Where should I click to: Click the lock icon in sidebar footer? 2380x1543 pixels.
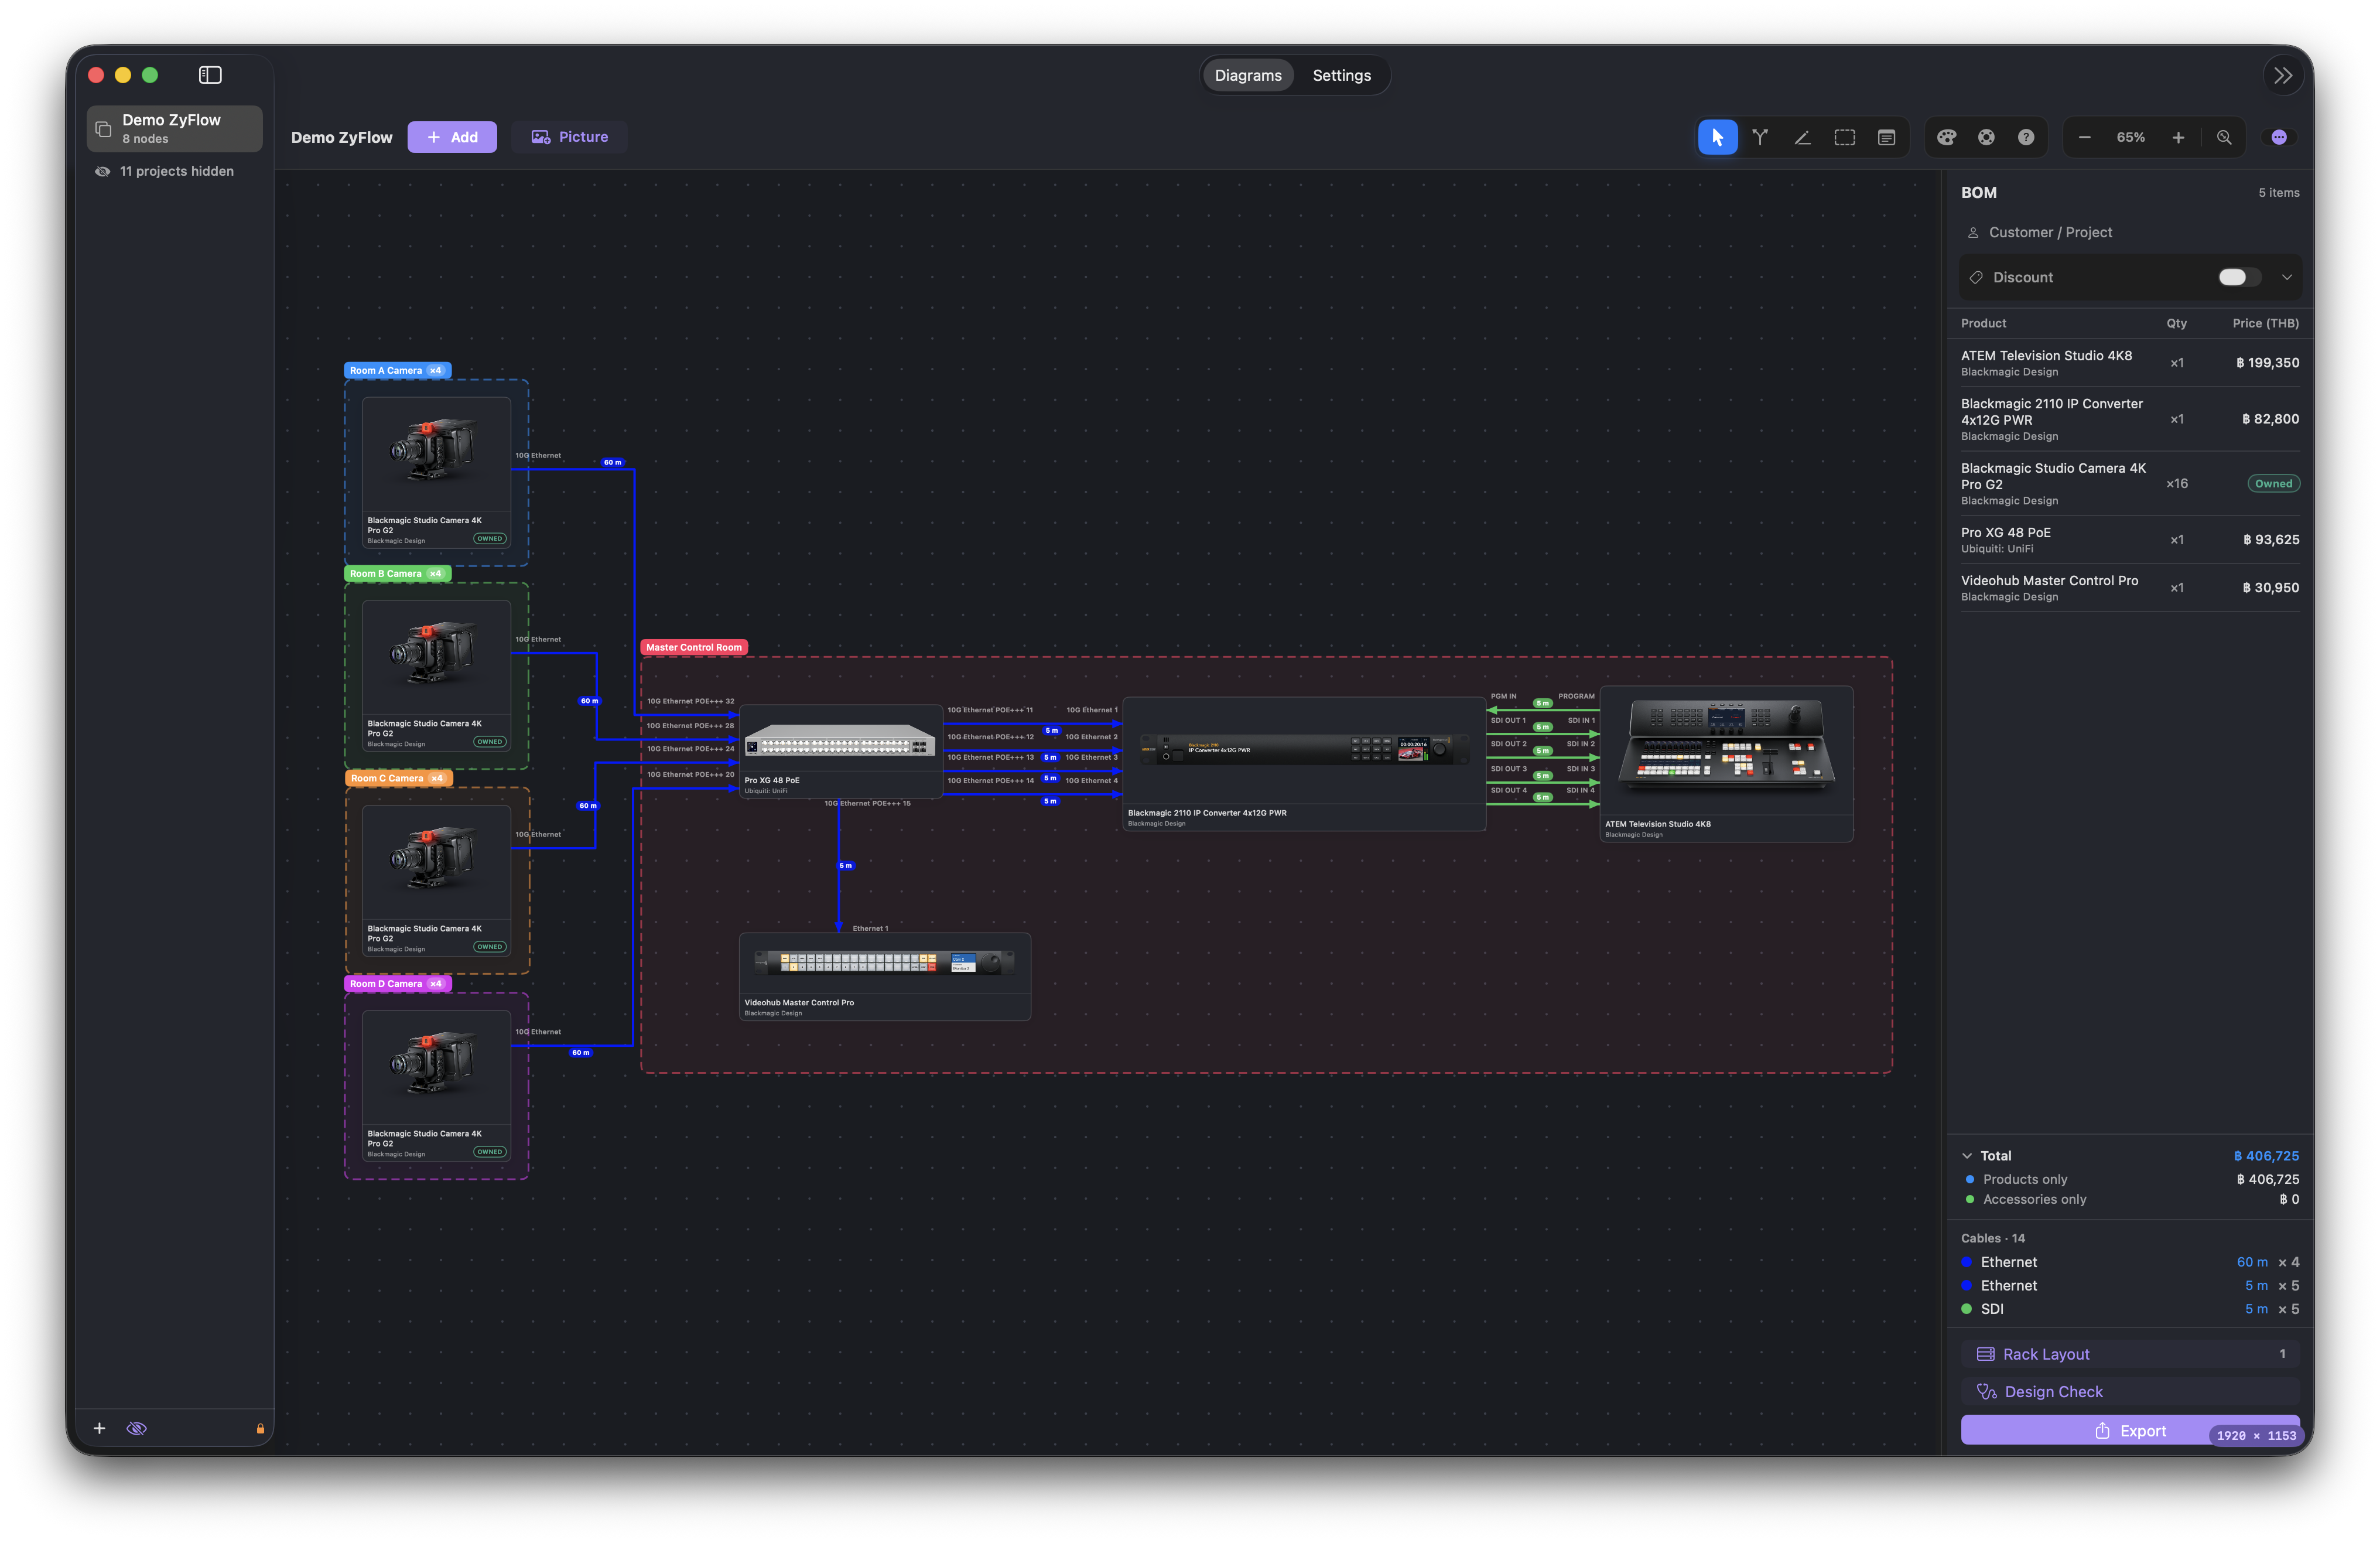(x=260, y=1428)
